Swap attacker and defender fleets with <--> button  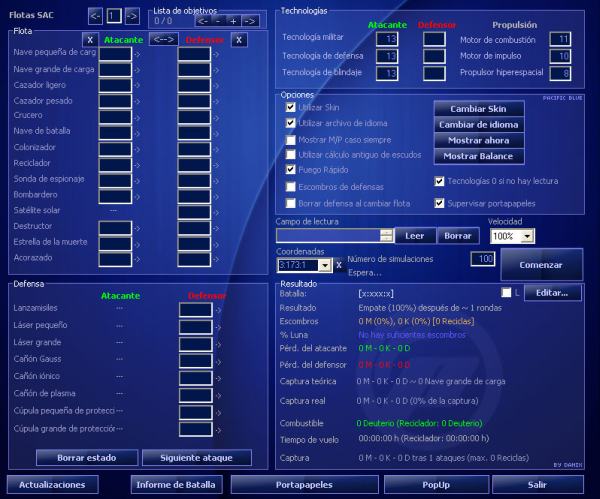(161, 39)
